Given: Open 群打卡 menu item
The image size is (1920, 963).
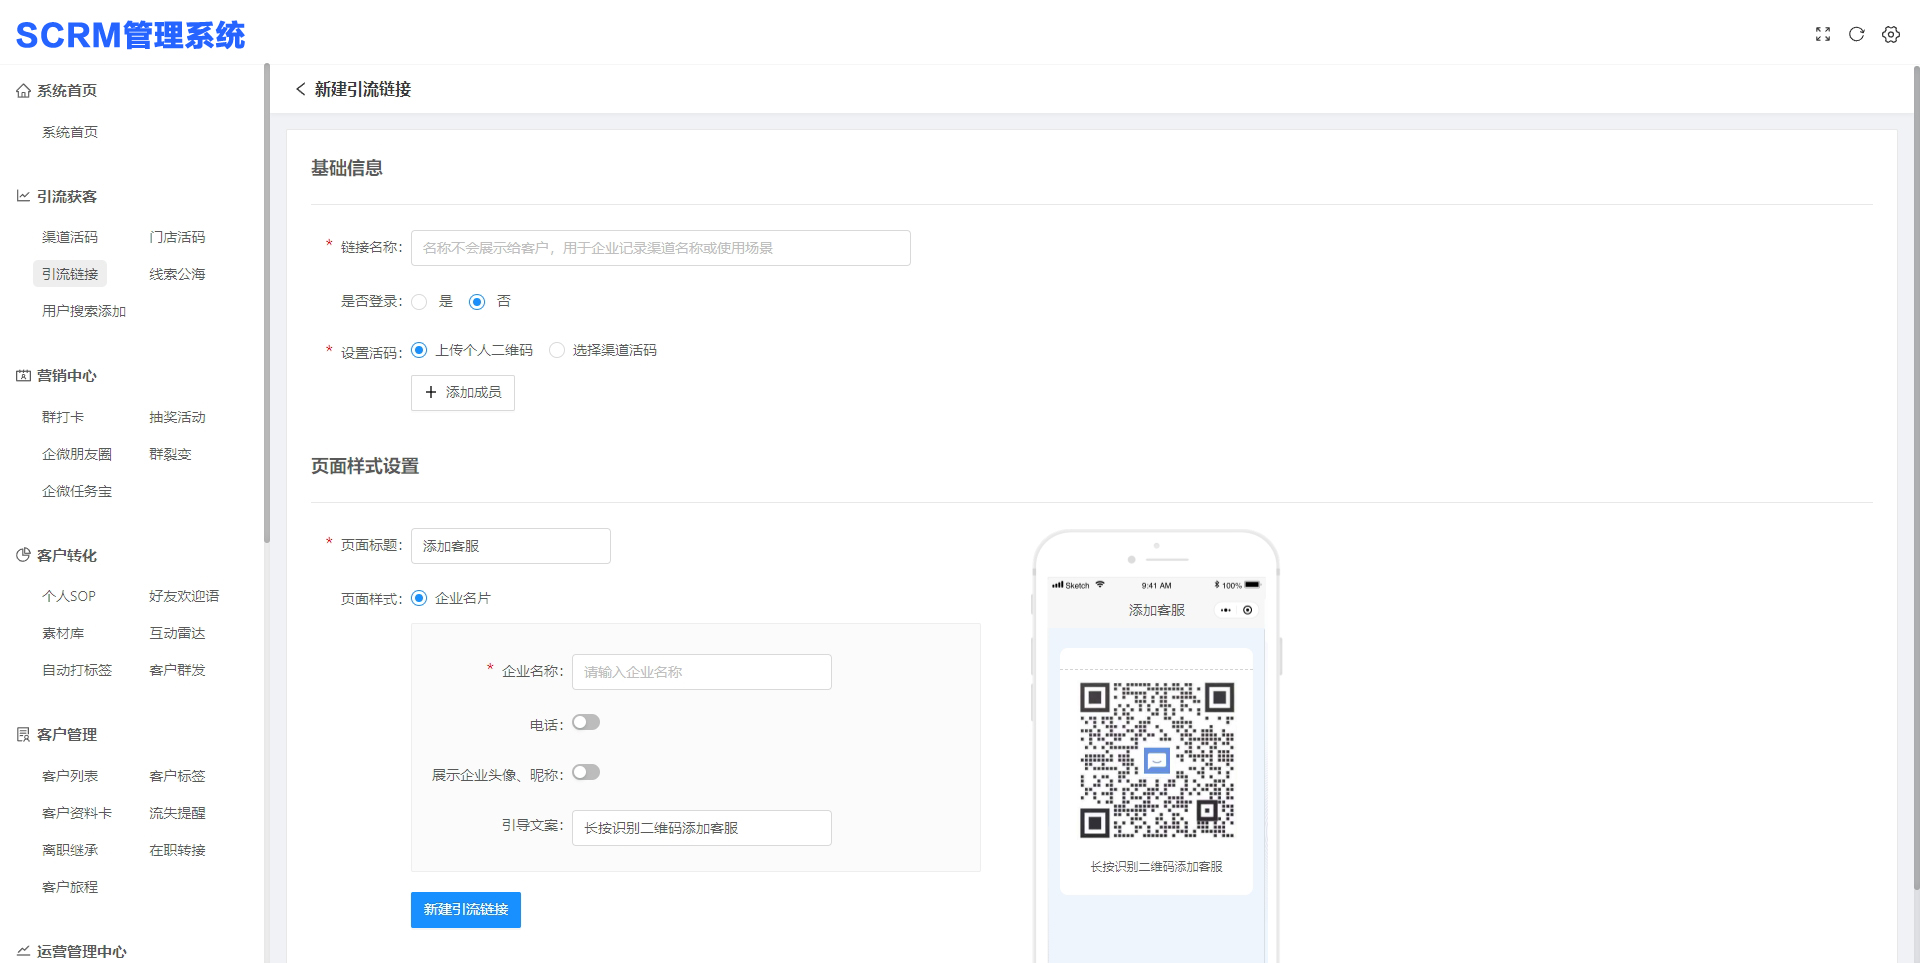Looking at the screenshot, I should tap(63, 417).
